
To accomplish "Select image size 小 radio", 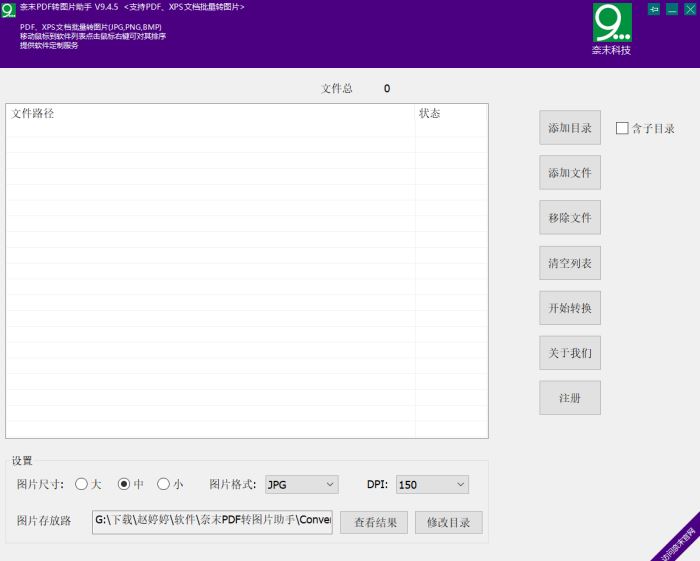I will pos(163,484).
